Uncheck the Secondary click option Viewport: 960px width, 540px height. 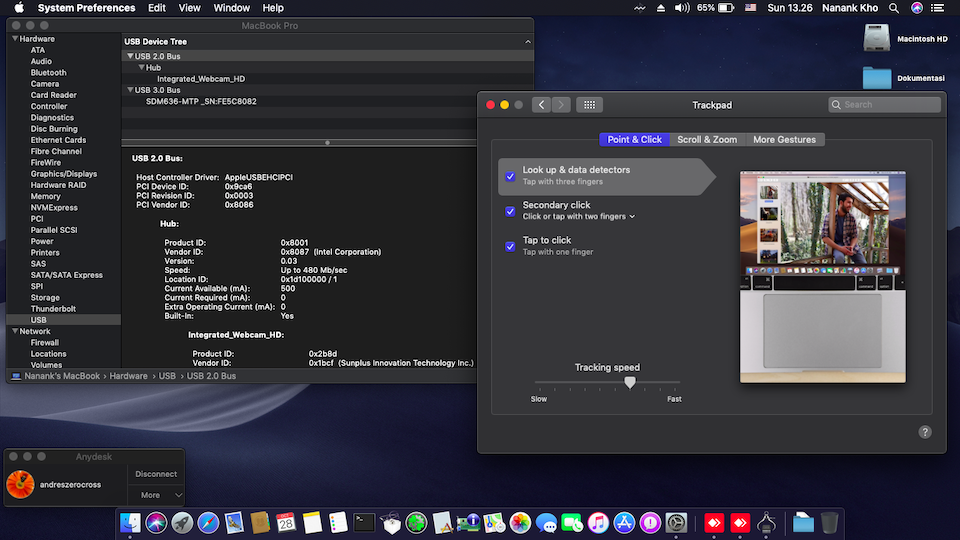[x=510, y=211]
